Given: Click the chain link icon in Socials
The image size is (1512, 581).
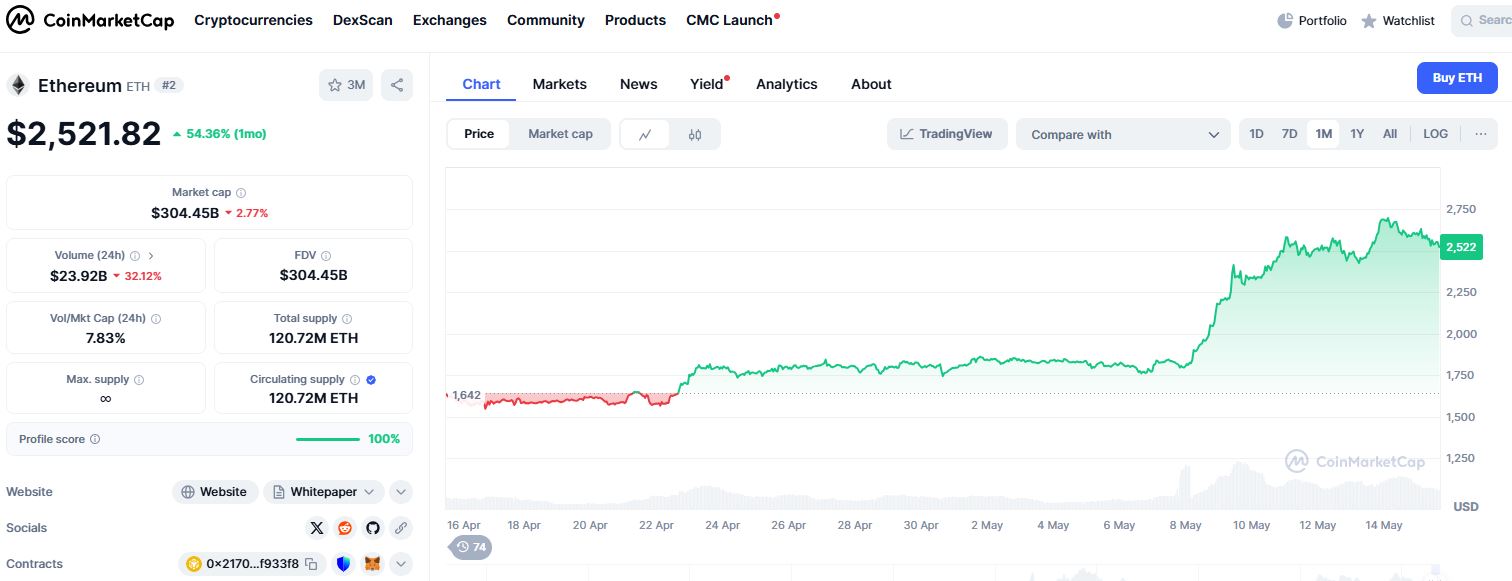Looking at the screenshot, I should (x=401, y=527).
